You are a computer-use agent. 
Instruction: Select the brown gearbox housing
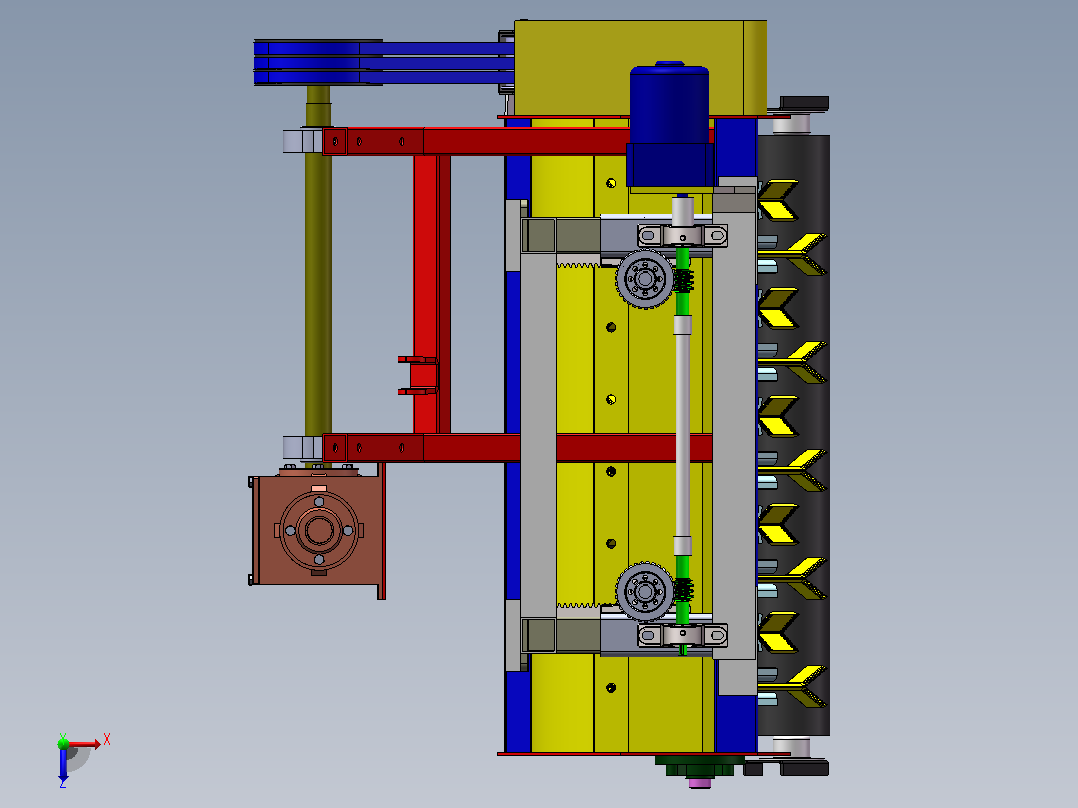317,531
